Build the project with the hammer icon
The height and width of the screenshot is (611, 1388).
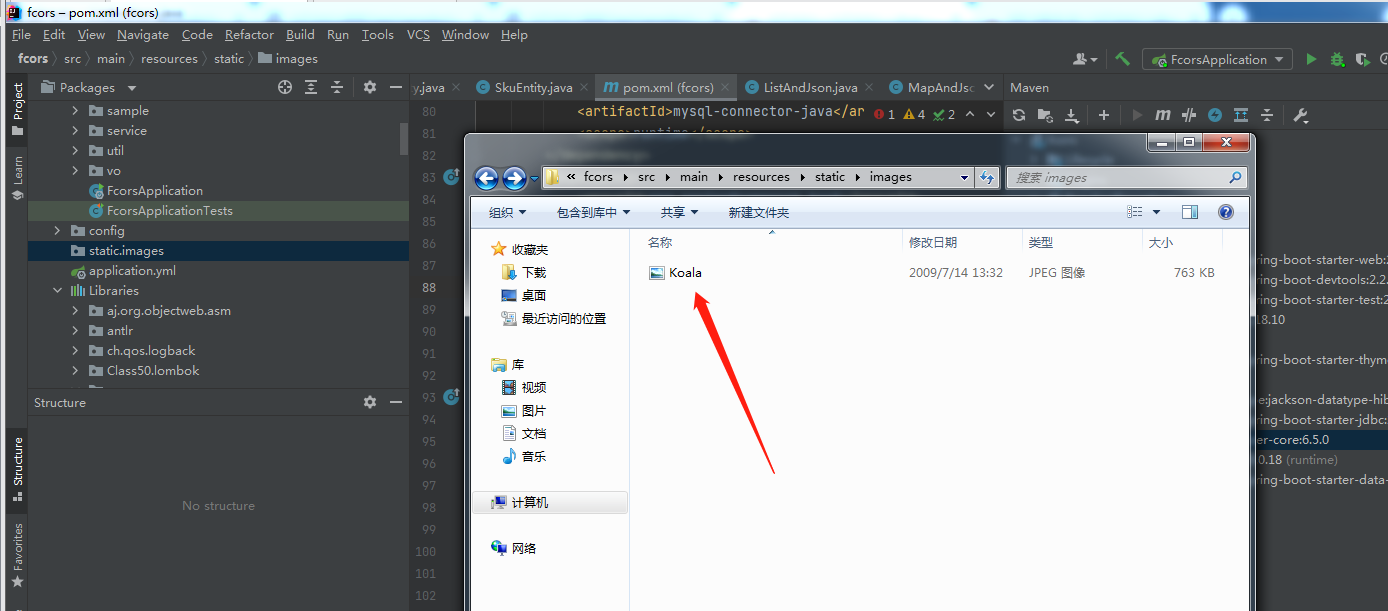click(x=1122, y=59)
